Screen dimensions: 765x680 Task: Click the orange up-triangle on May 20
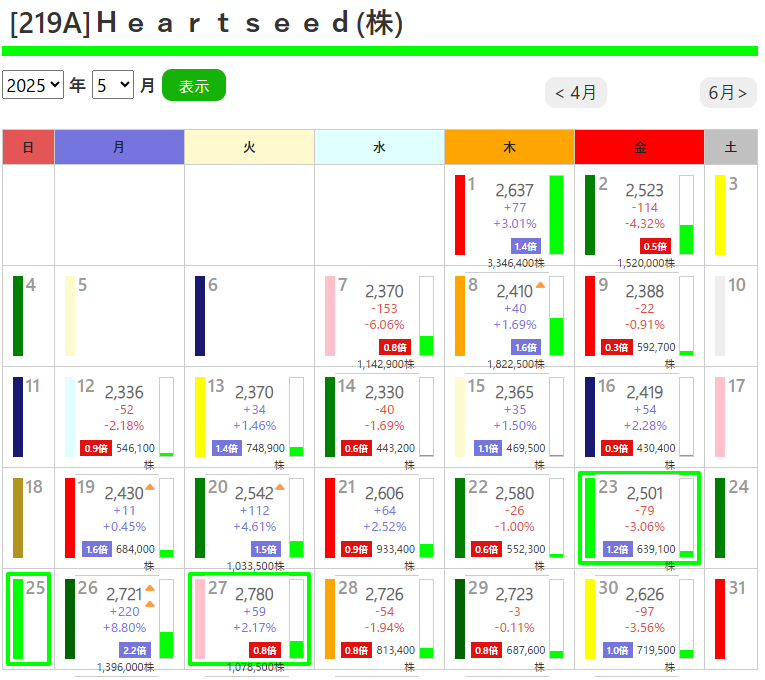(x=281, y=487)
